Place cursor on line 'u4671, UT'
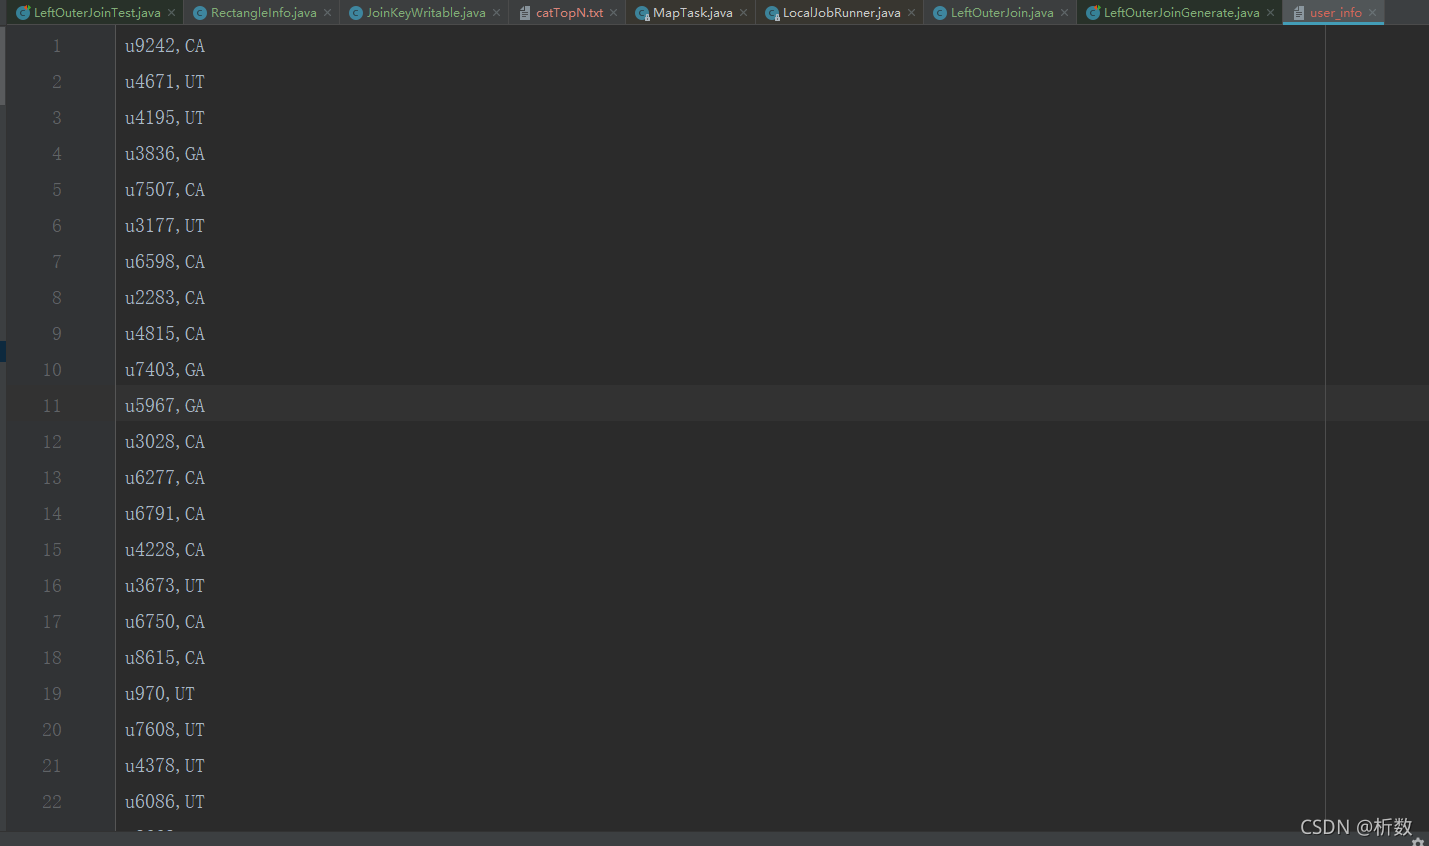Viewport: 1429px width, 846px height. coord(165,82)
